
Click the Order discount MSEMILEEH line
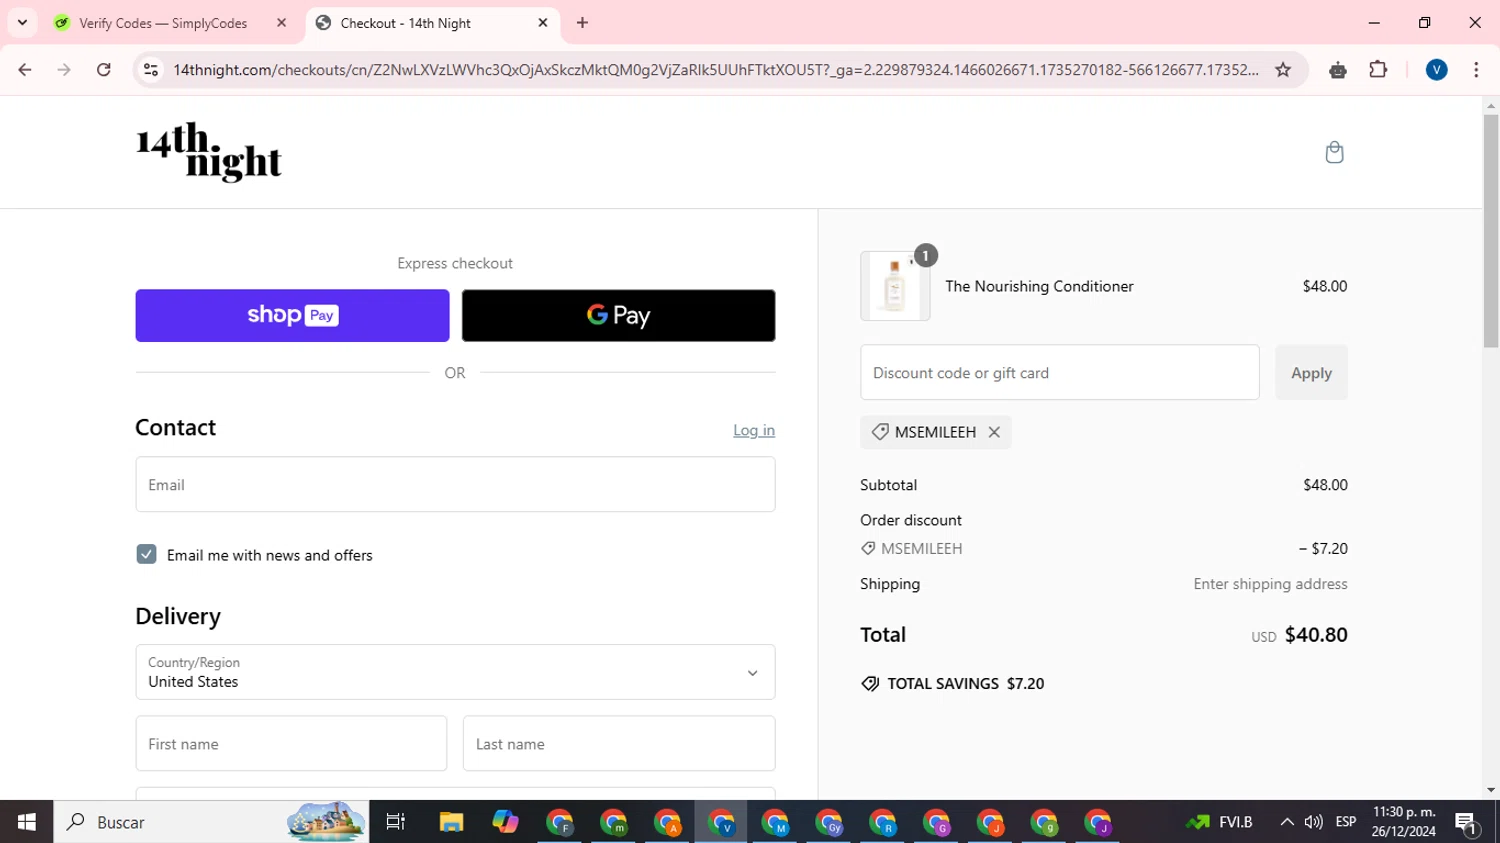point(911,548)
